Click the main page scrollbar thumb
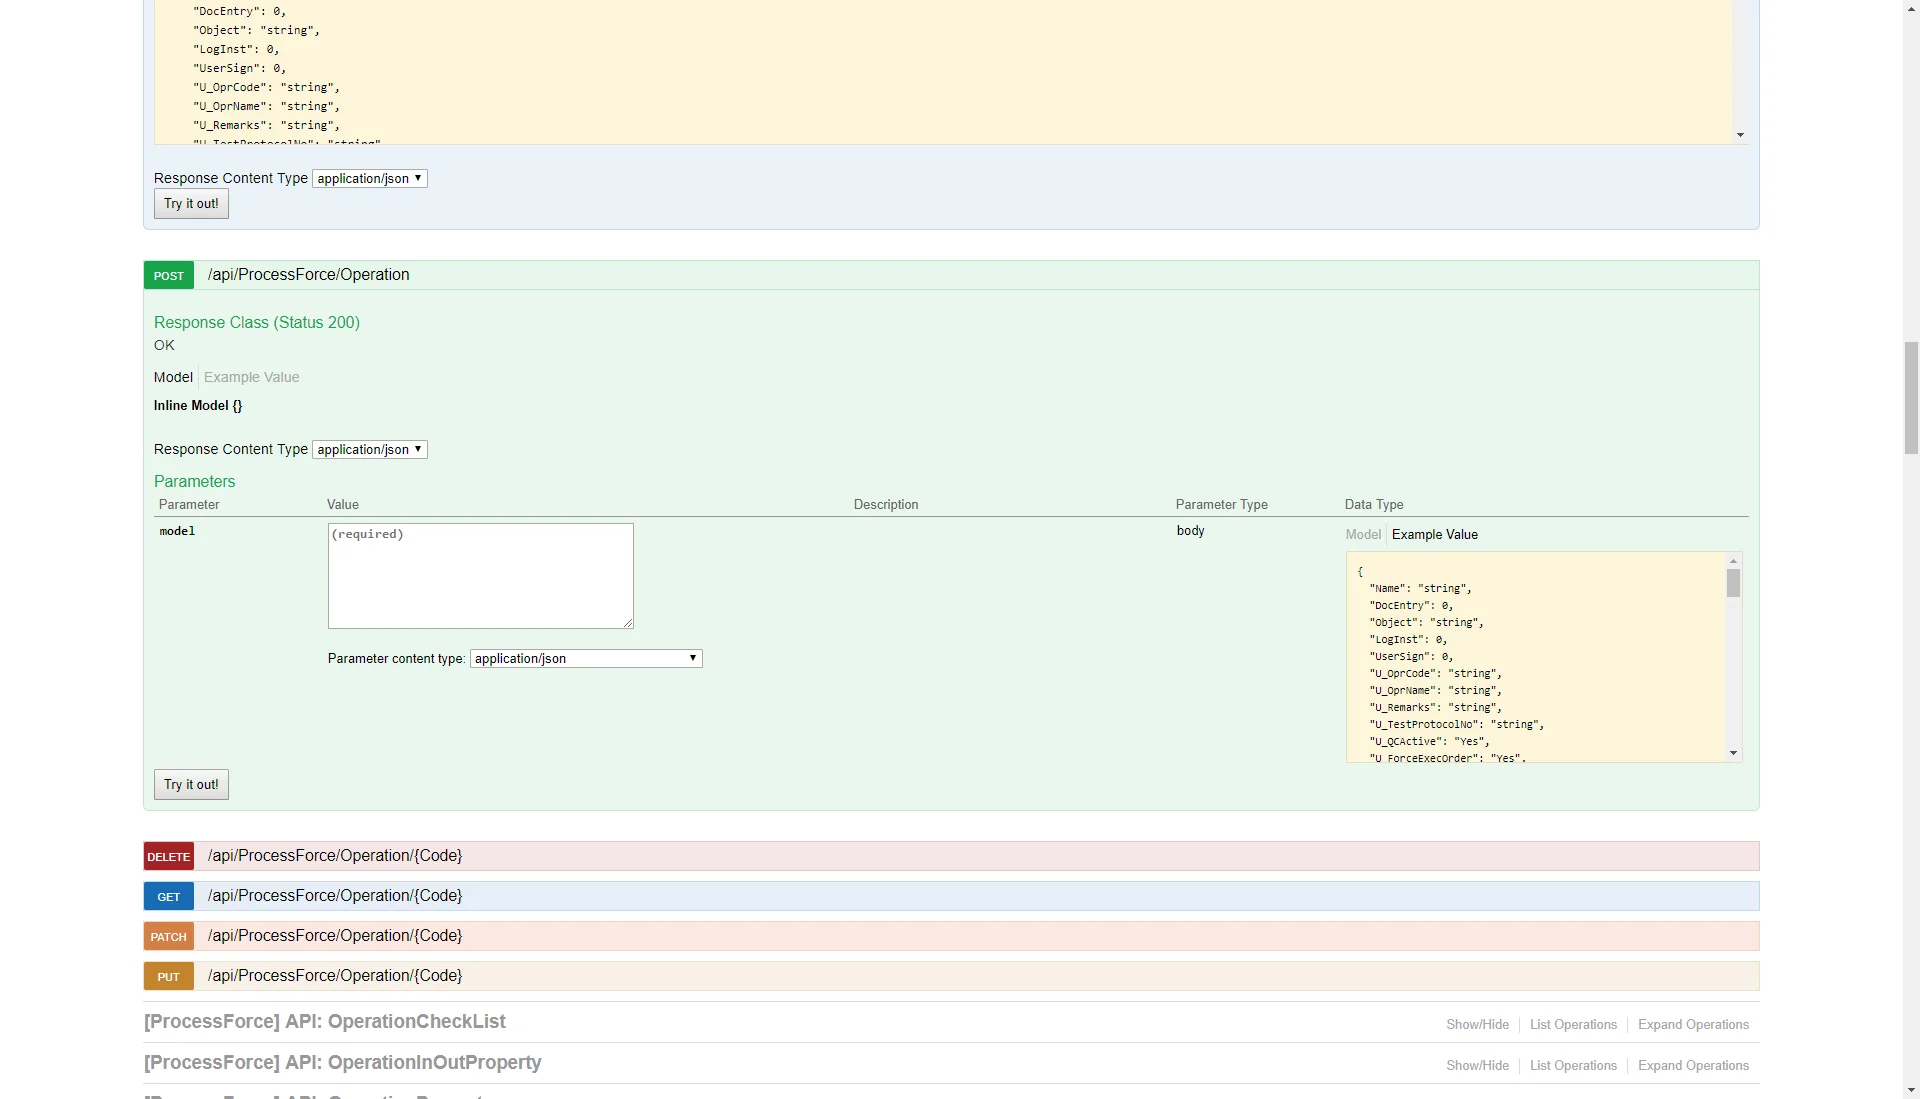1920x1099 pixels. pos(1911,397)
